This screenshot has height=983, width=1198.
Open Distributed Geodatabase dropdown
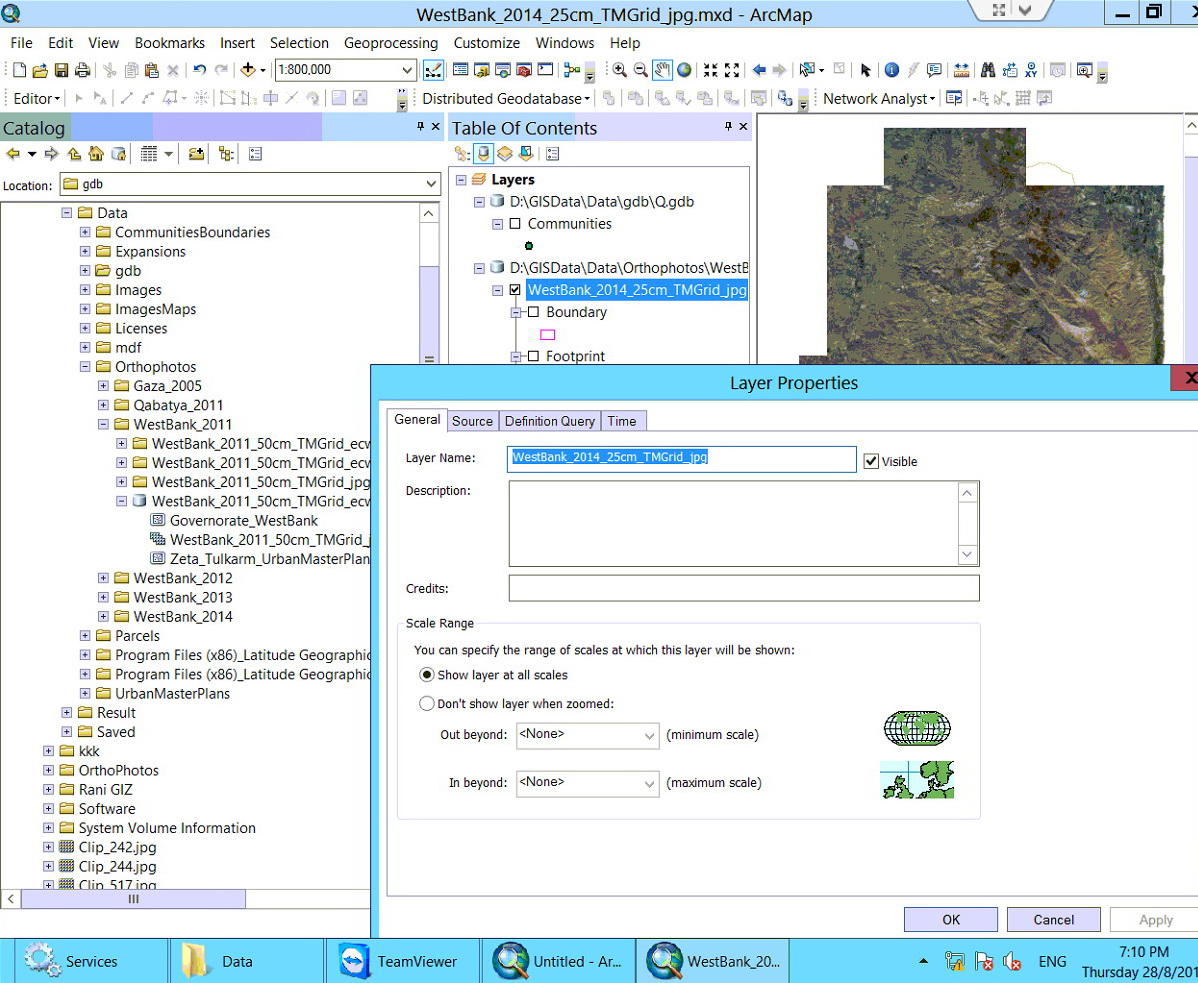point(506,99)
